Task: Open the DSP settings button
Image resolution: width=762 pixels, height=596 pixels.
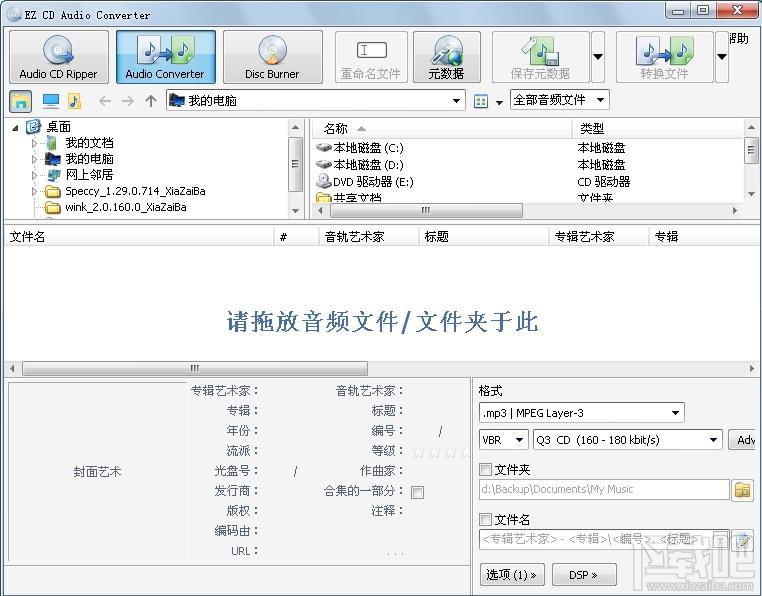Action: point(584,575)
